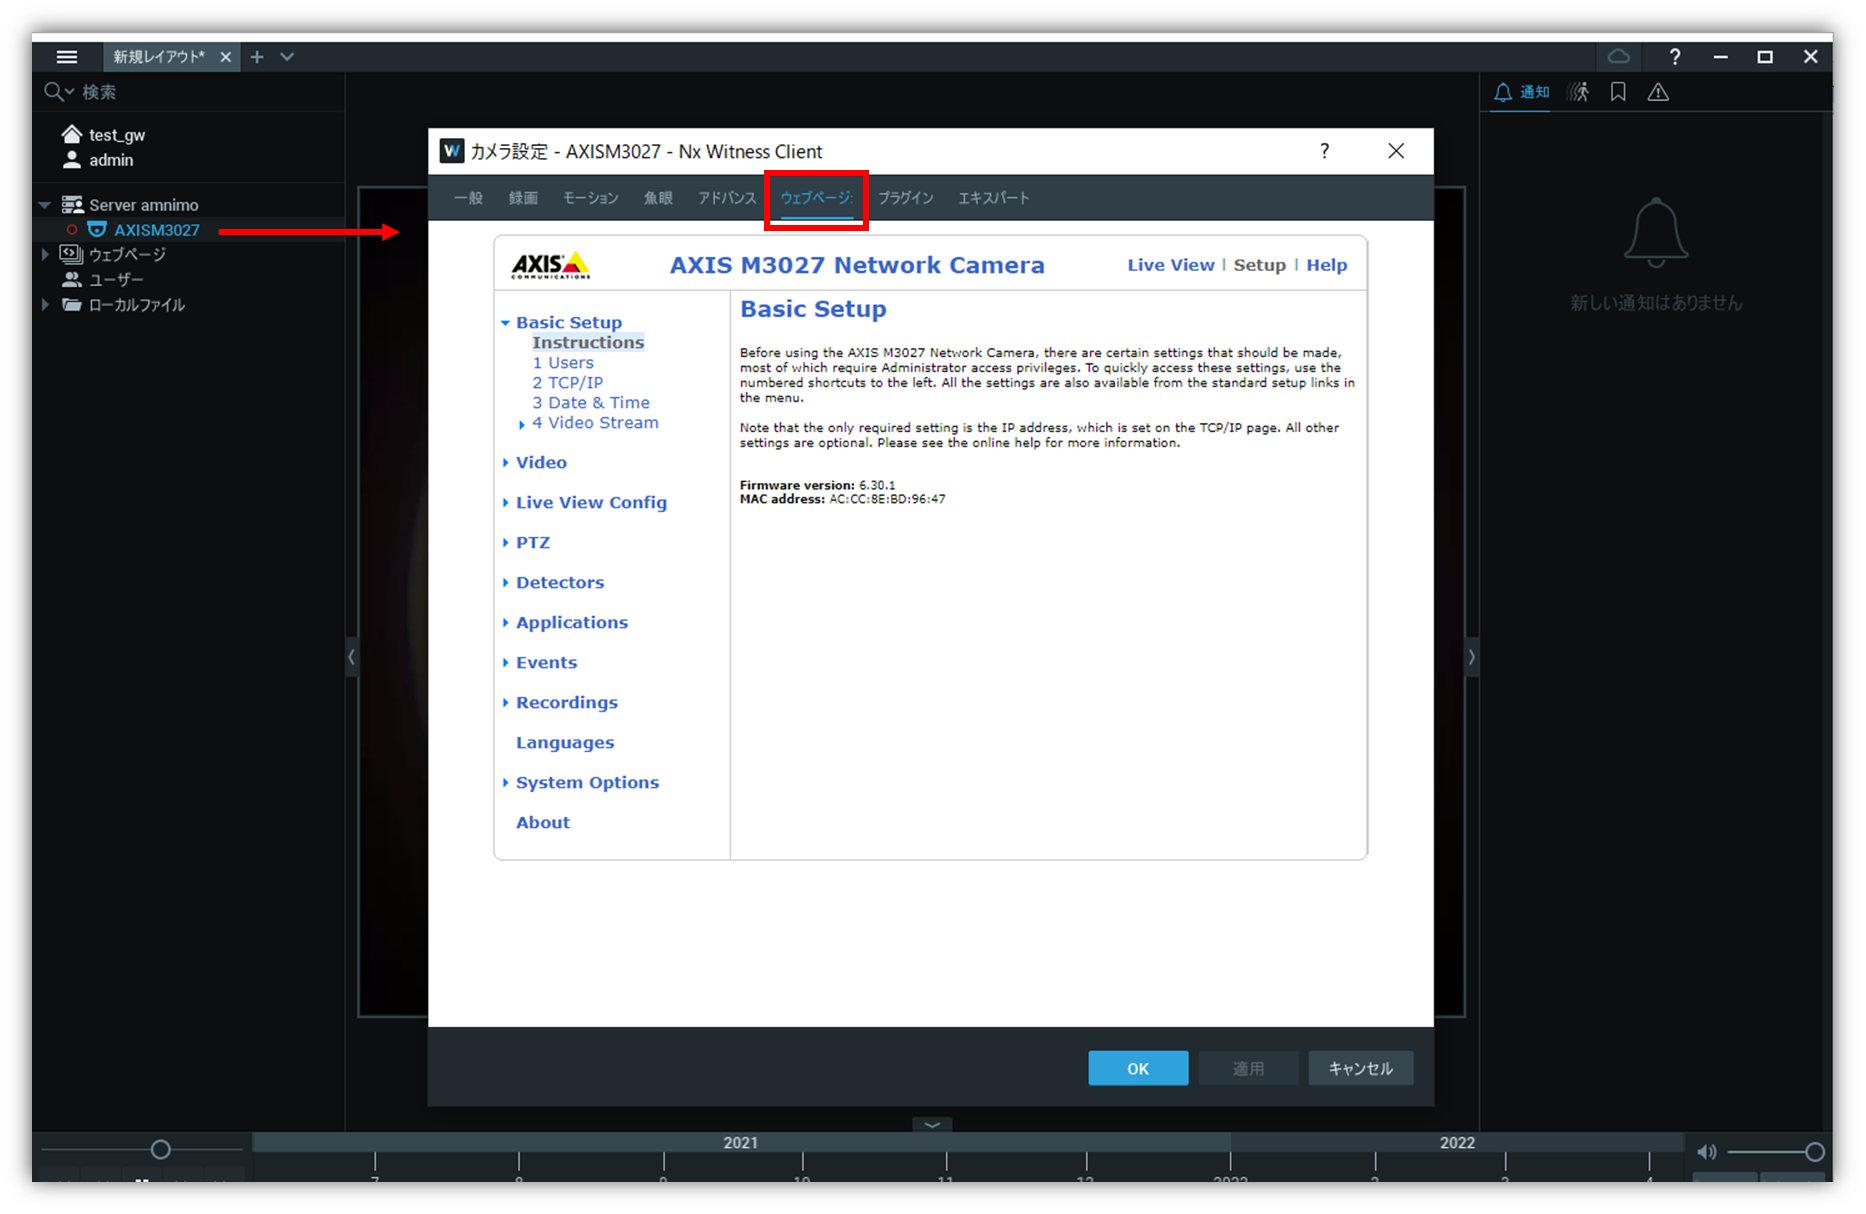Open the bookmarks panel icon
The height and width of the screenshot is (1214, 1866).
tap(1618, 92)
